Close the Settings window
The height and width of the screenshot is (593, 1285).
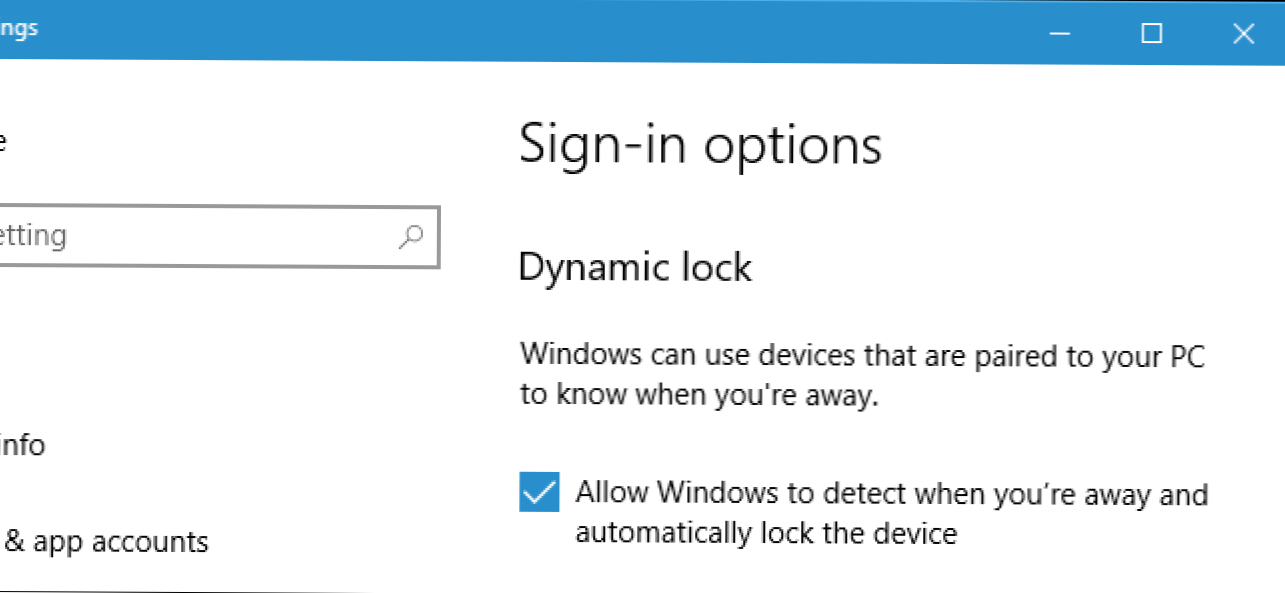[1243, 33]
